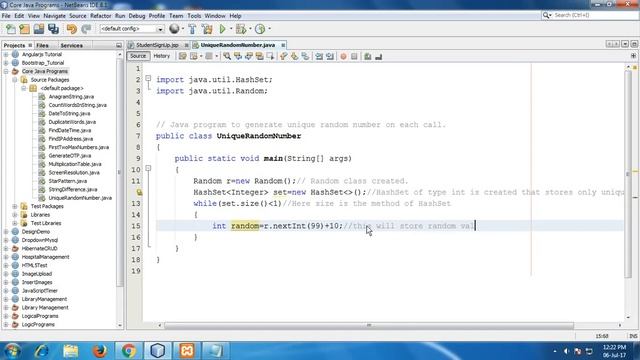Click the Stop Macro Recording icon
Image resolution: width=640 pixels, height=360 pixels.
[354, 56]
